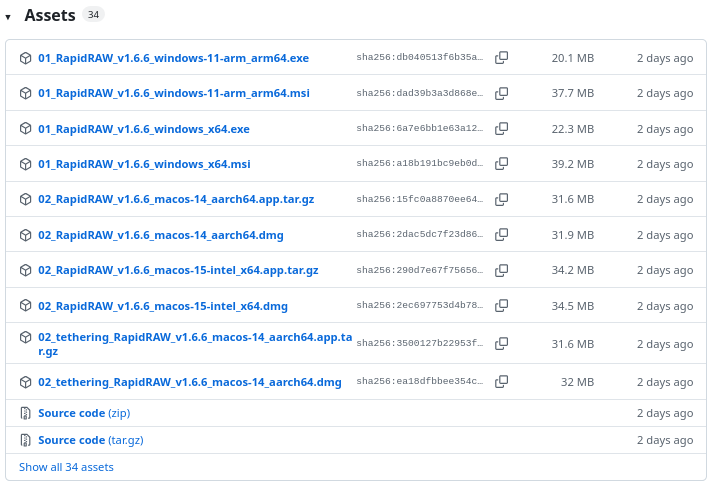Click package icon beside macos-15-intel_x64.app.tar.gz
The height and width of the screenshot is (493, 713).
coord(25,270)
